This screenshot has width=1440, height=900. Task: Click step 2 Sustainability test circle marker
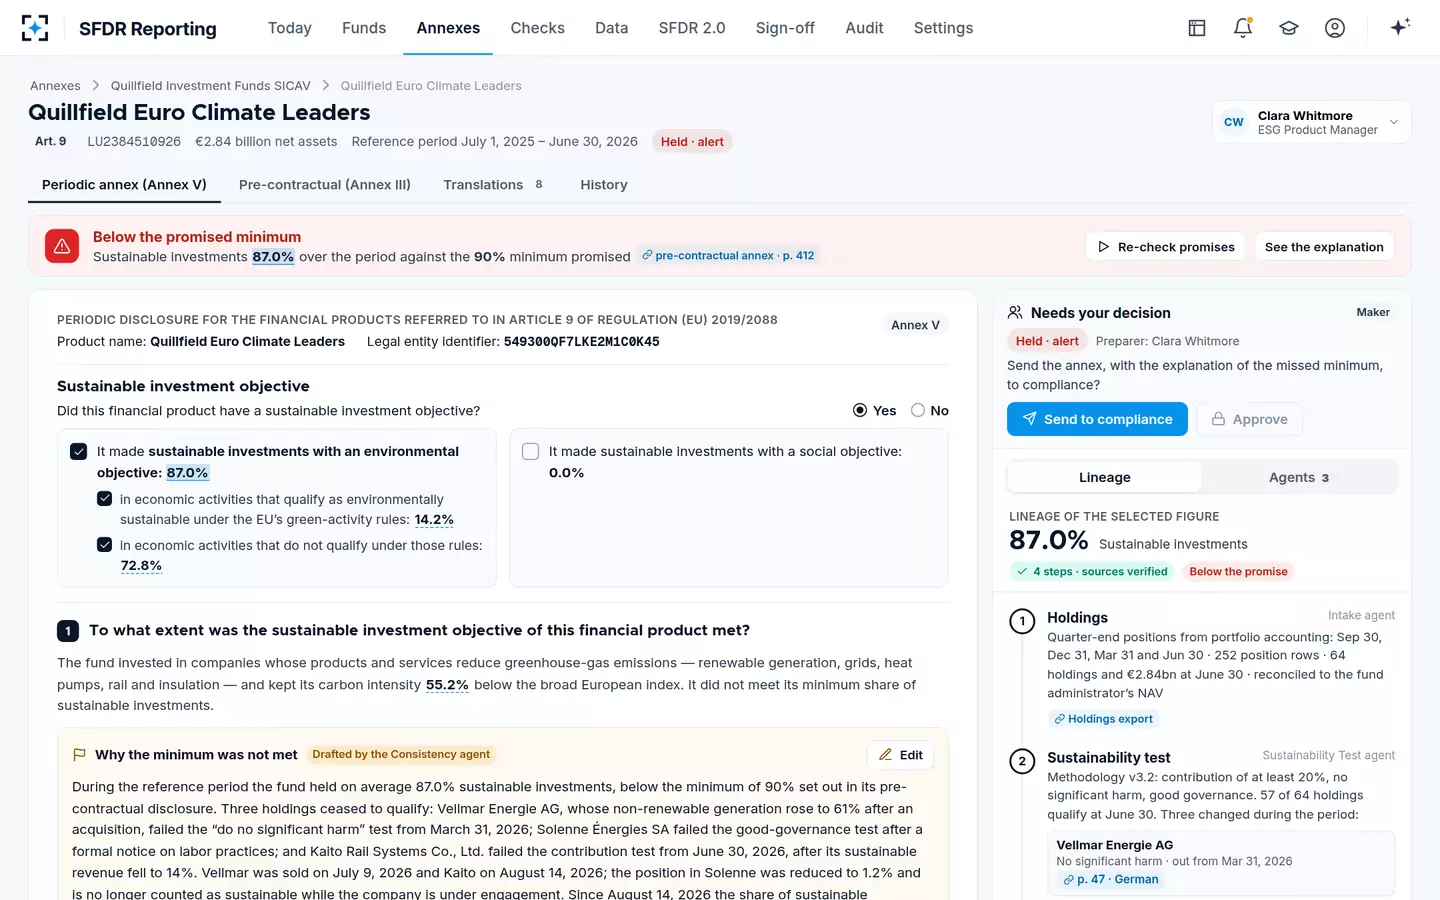1022,761
